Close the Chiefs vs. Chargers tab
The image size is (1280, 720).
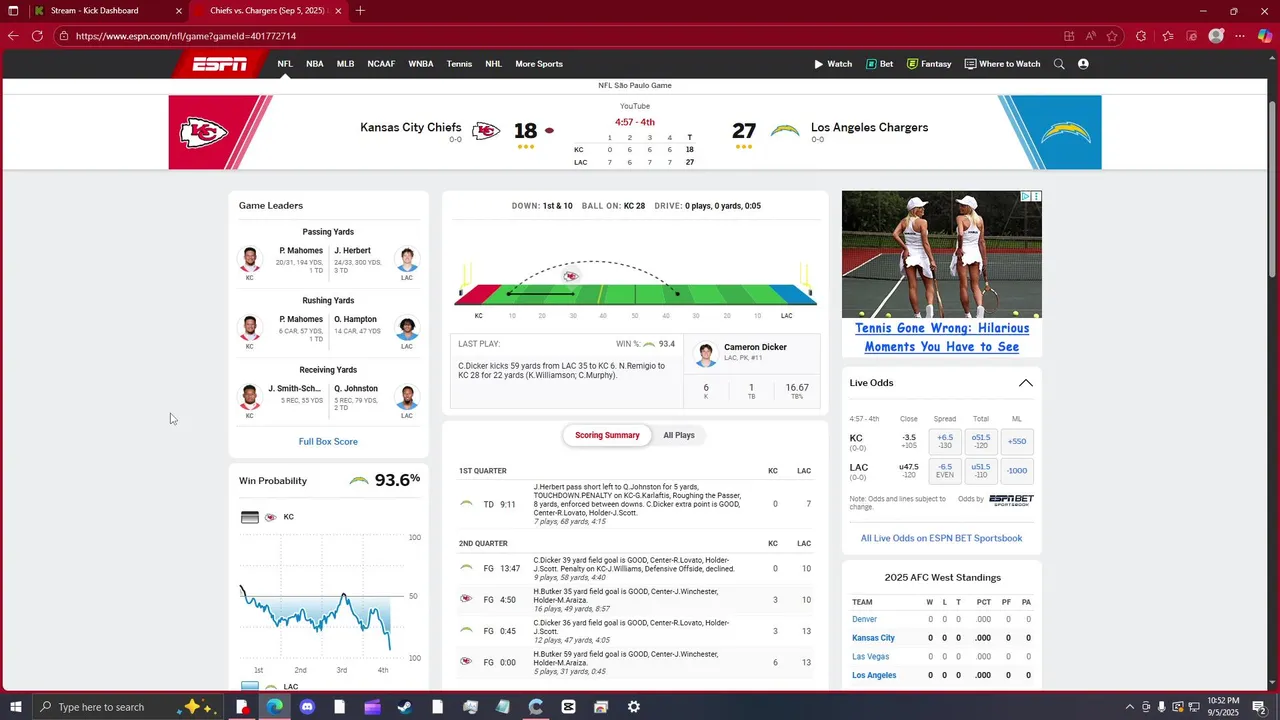[338, 11]
